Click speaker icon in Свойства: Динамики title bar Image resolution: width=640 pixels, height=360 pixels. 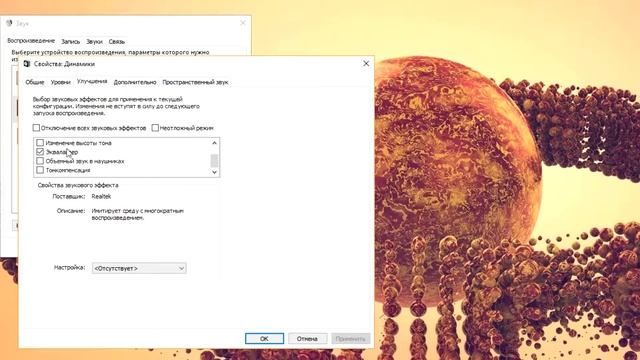27,64
